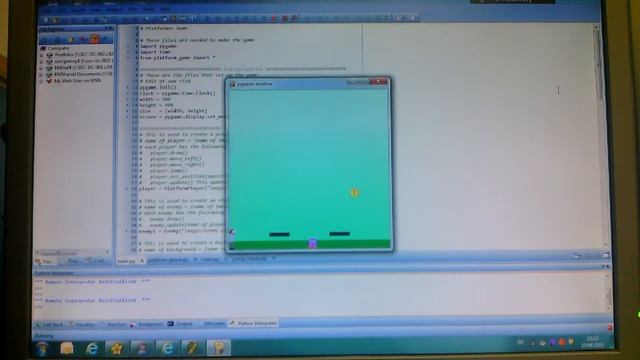This screenshot has width=640, height=360.
Task: Click the left black platform in game
Action: click(x=280, y=234)
